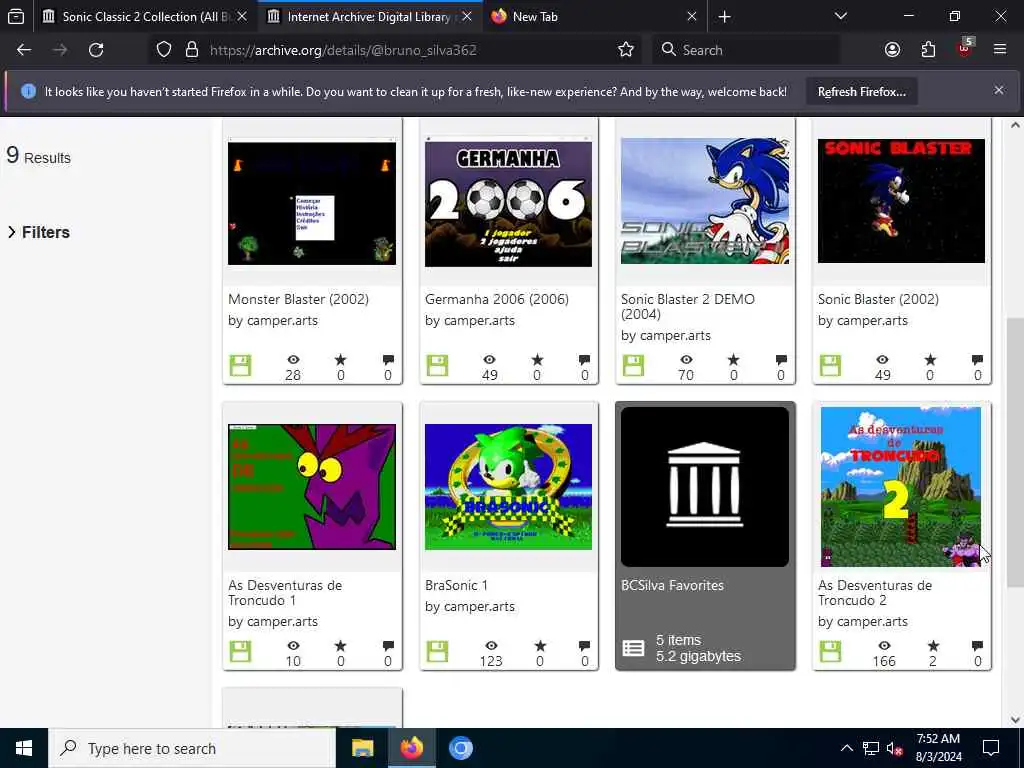Bookmark this page with star icon
The height and width of the screenshot is (768, 1024).
tap(626, 50)
